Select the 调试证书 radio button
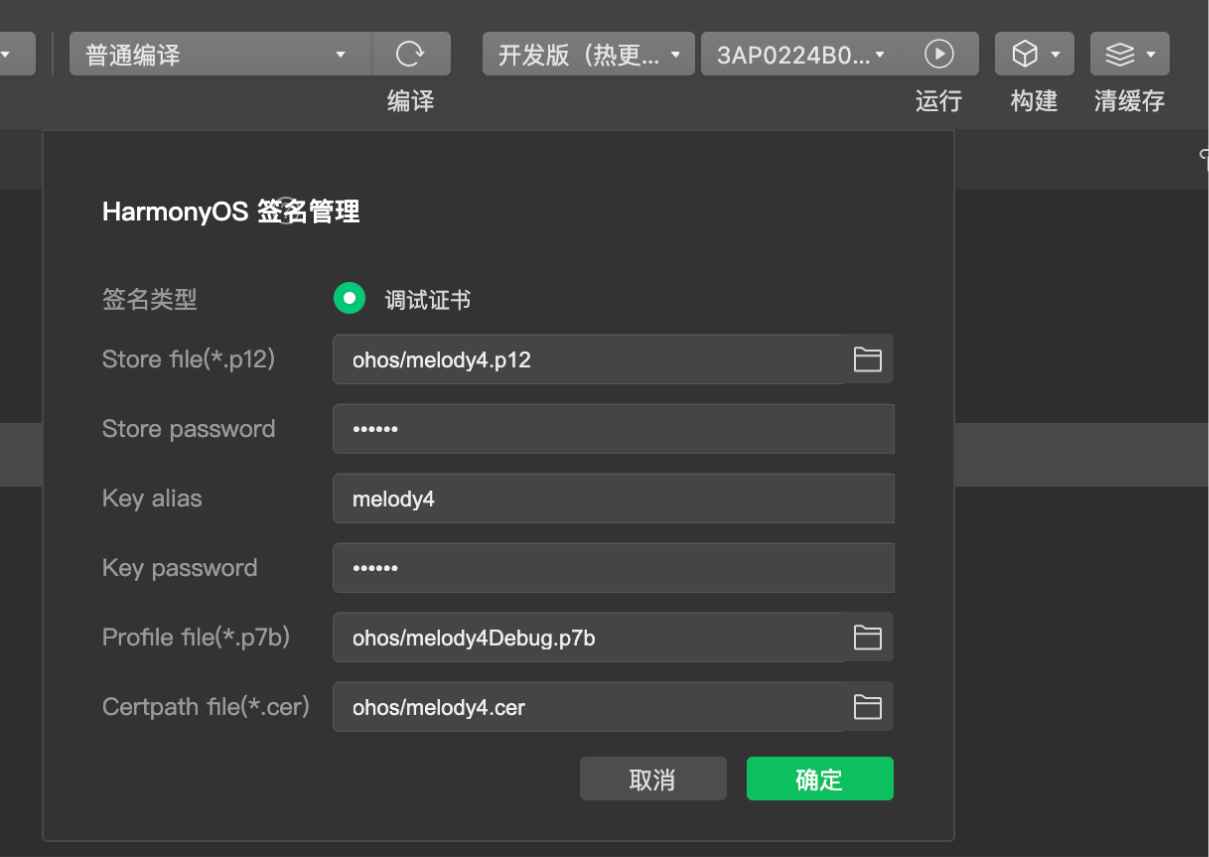Image resolution: width=1209 pixels, height=857 pixels. (x=349, y=298)
